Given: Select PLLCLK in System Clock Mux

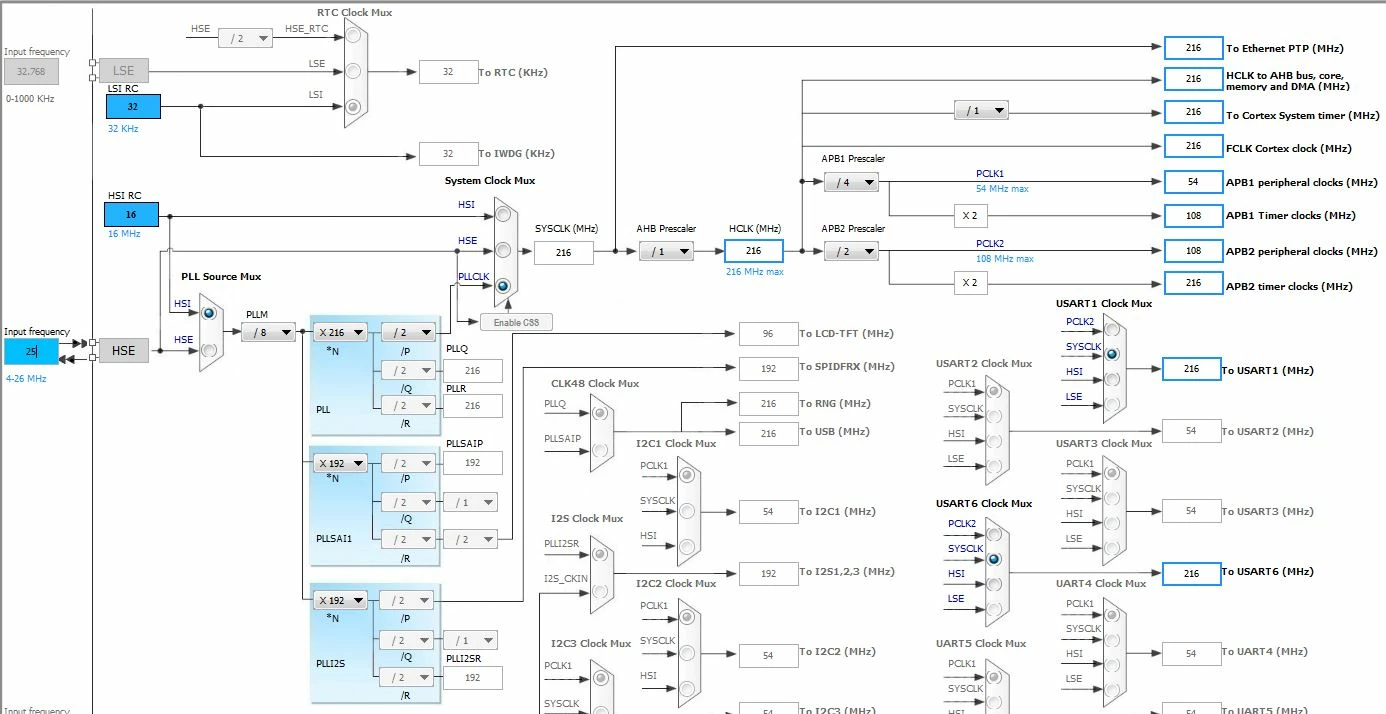Looking at the screenshot, I should [x=503, y=286].
